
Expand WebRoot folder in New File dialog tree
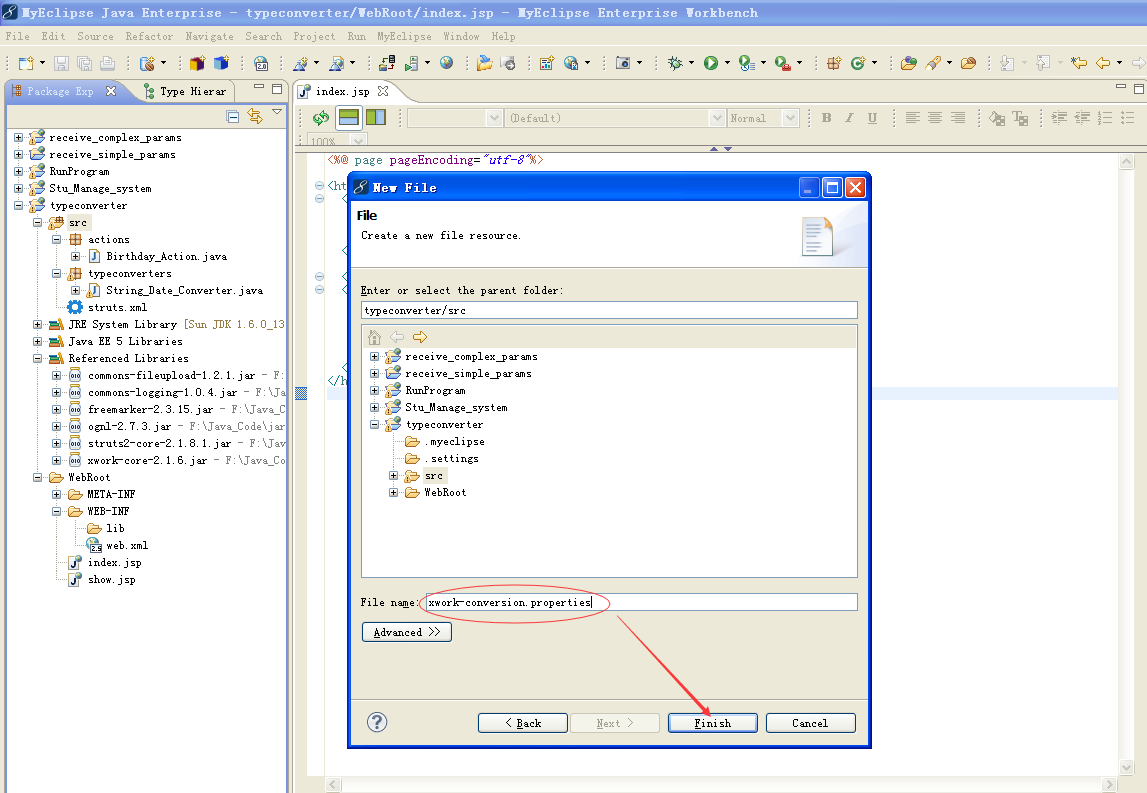pyautogui.click(x=394, y=492)
